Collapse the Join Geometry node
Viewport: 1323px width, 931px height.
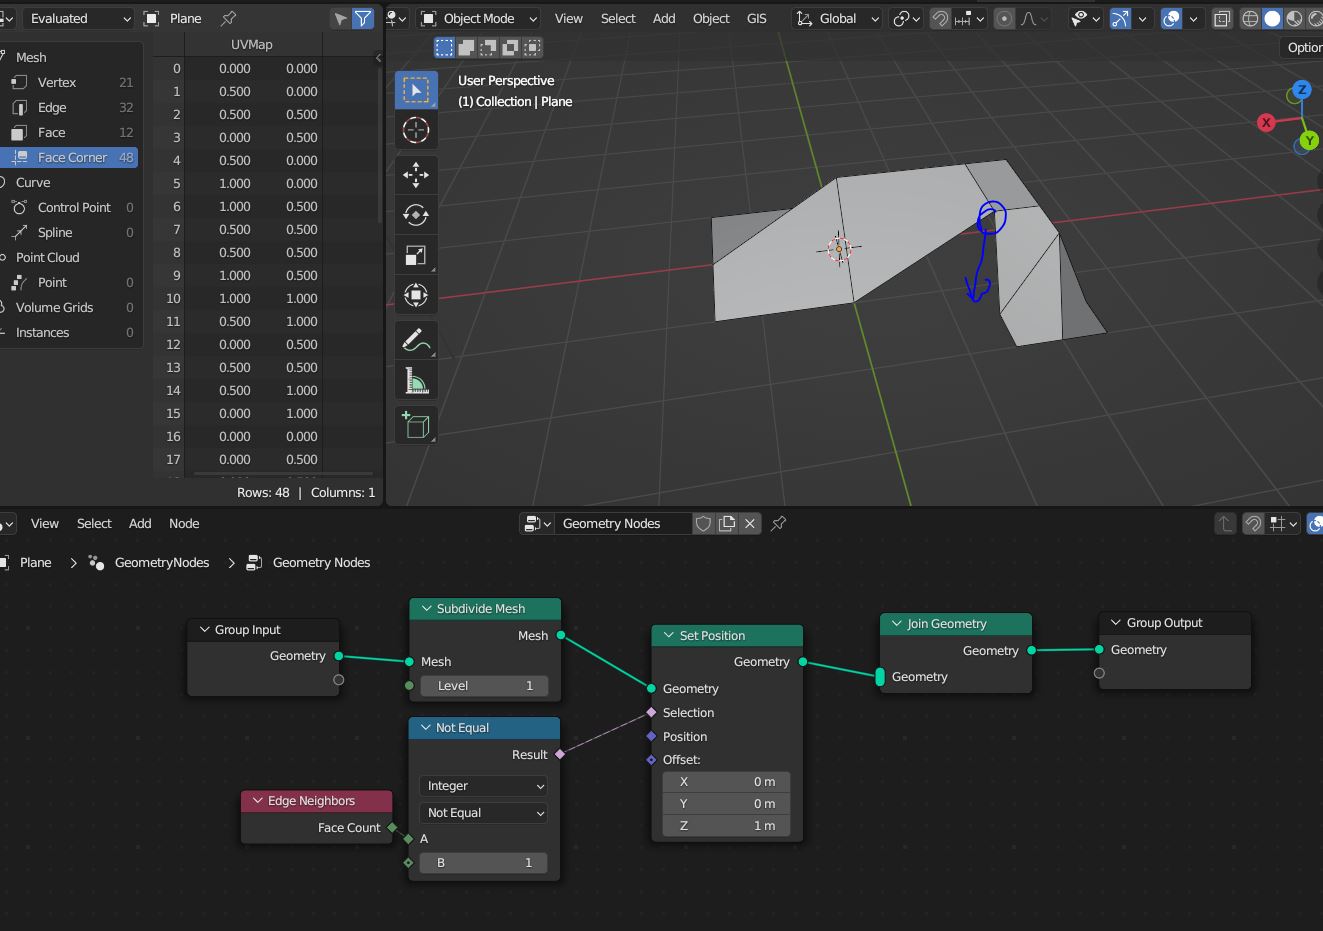(x=897, y=623)
